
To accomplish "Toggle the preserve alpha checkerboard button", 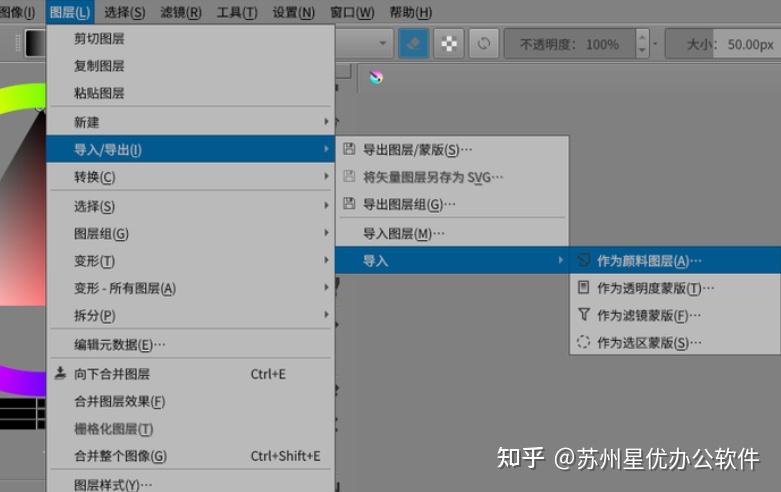I will 449,44.
